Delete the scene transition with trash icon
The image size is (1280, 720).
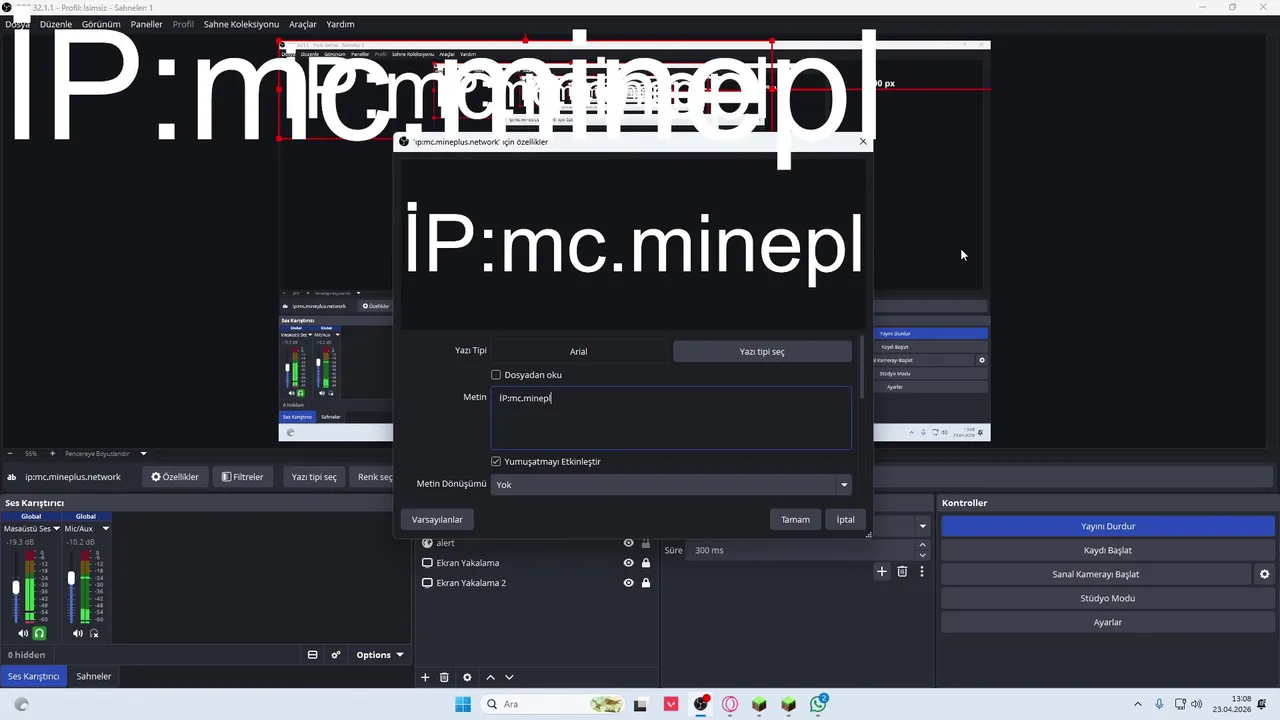pos(902,571)
